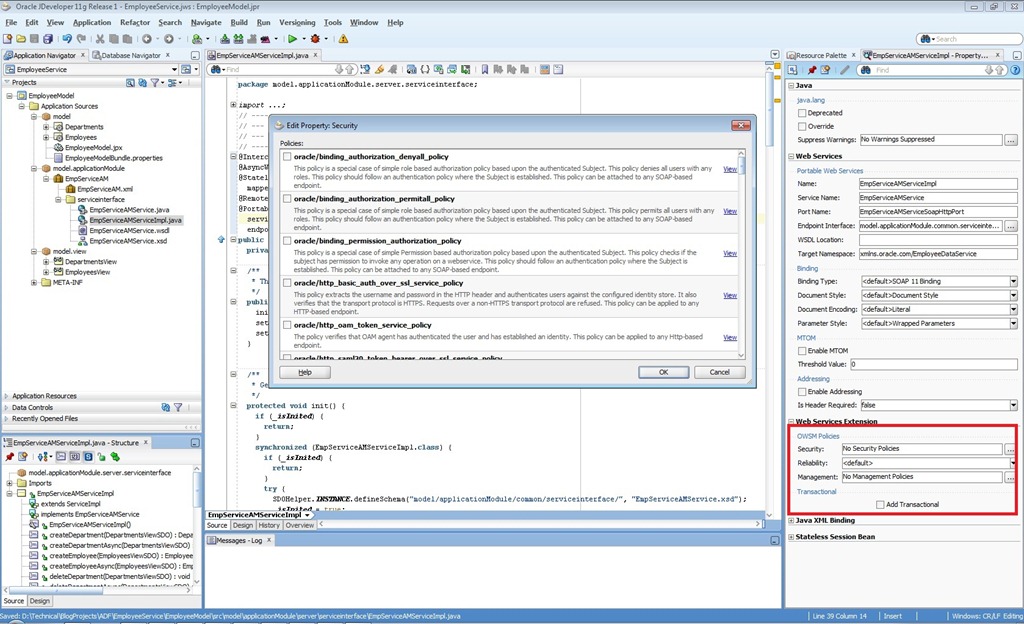Click the New gallery icon in toolbar
The height and width of the screenshot is (624, 1024).
pos(7,39)
